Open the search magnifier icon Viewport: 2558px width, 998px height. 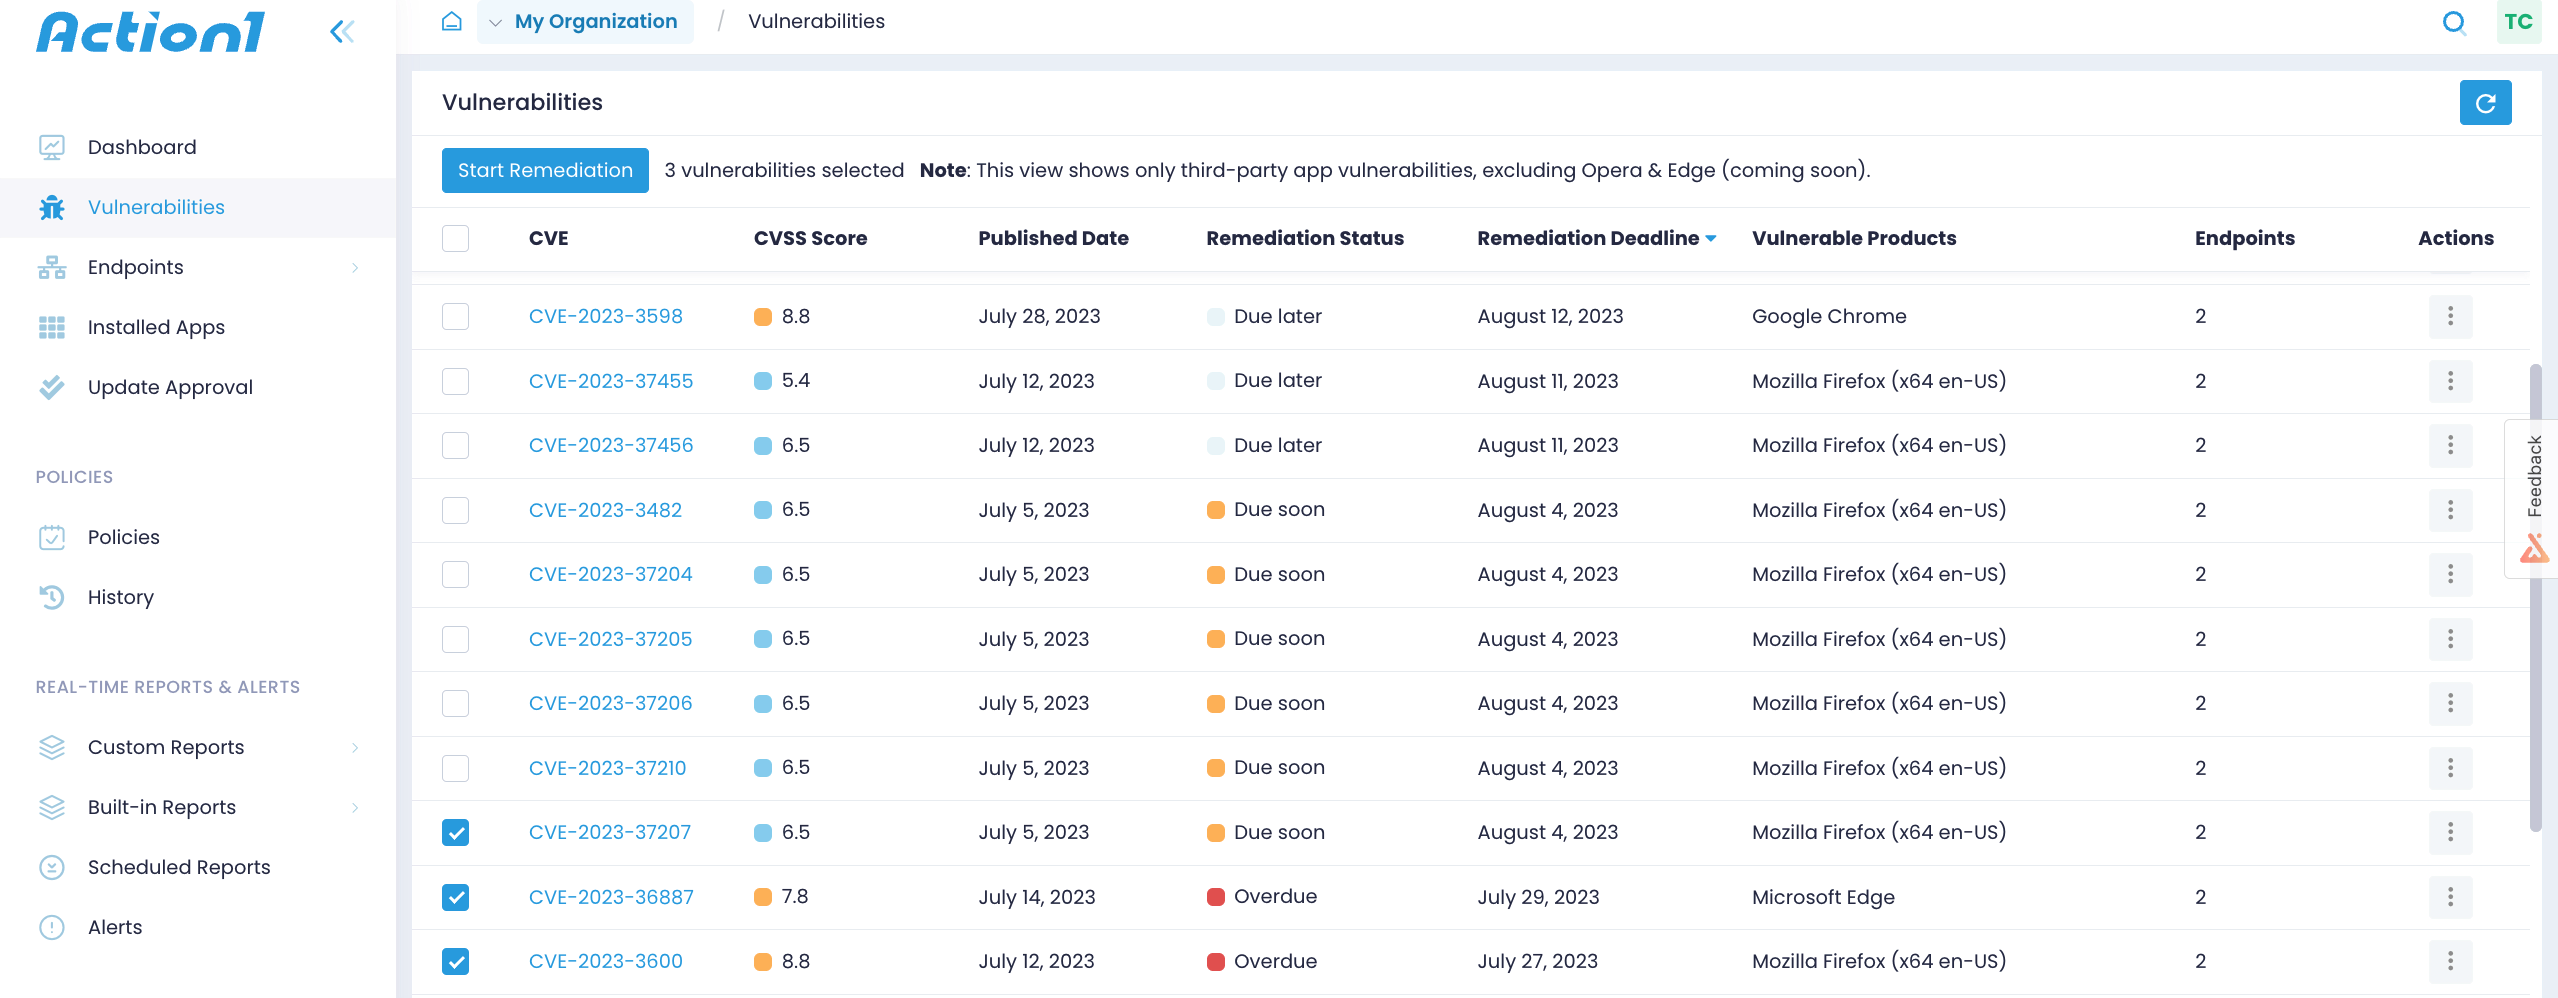(x=2453, y=21)
